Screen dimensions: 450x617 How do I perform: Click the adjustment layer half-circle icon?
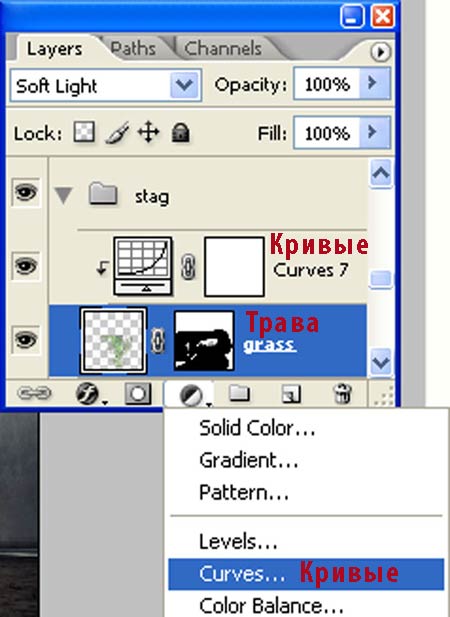[x=191, y=395]
